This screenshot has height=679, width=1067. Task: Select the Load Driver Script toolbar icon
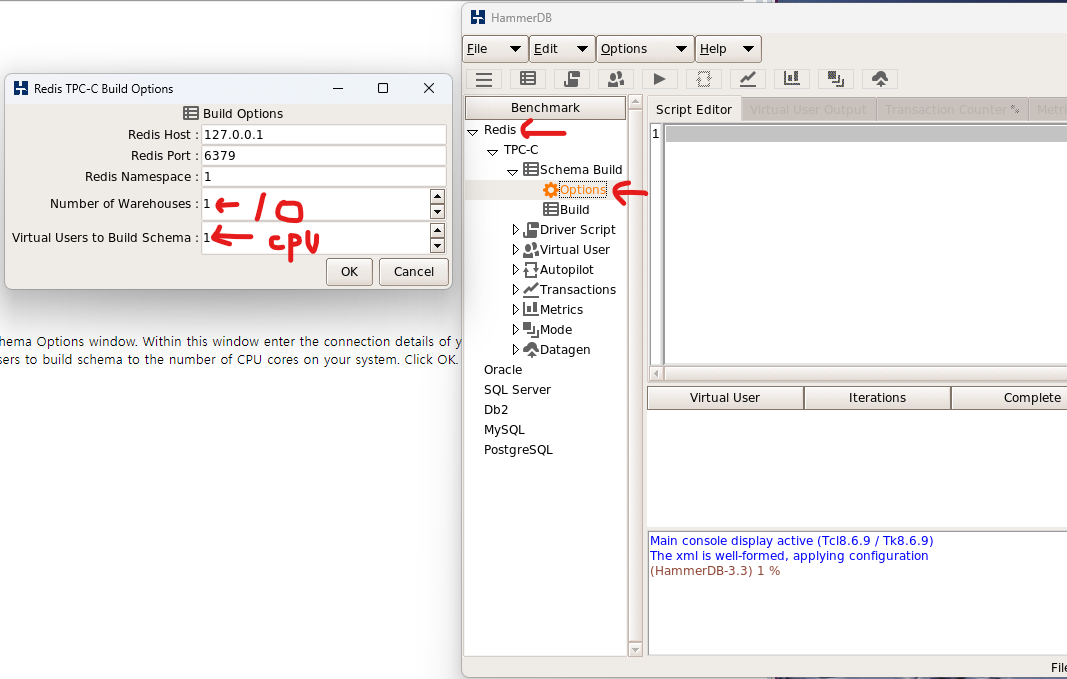pyautogui.click(x=570, y=78)
